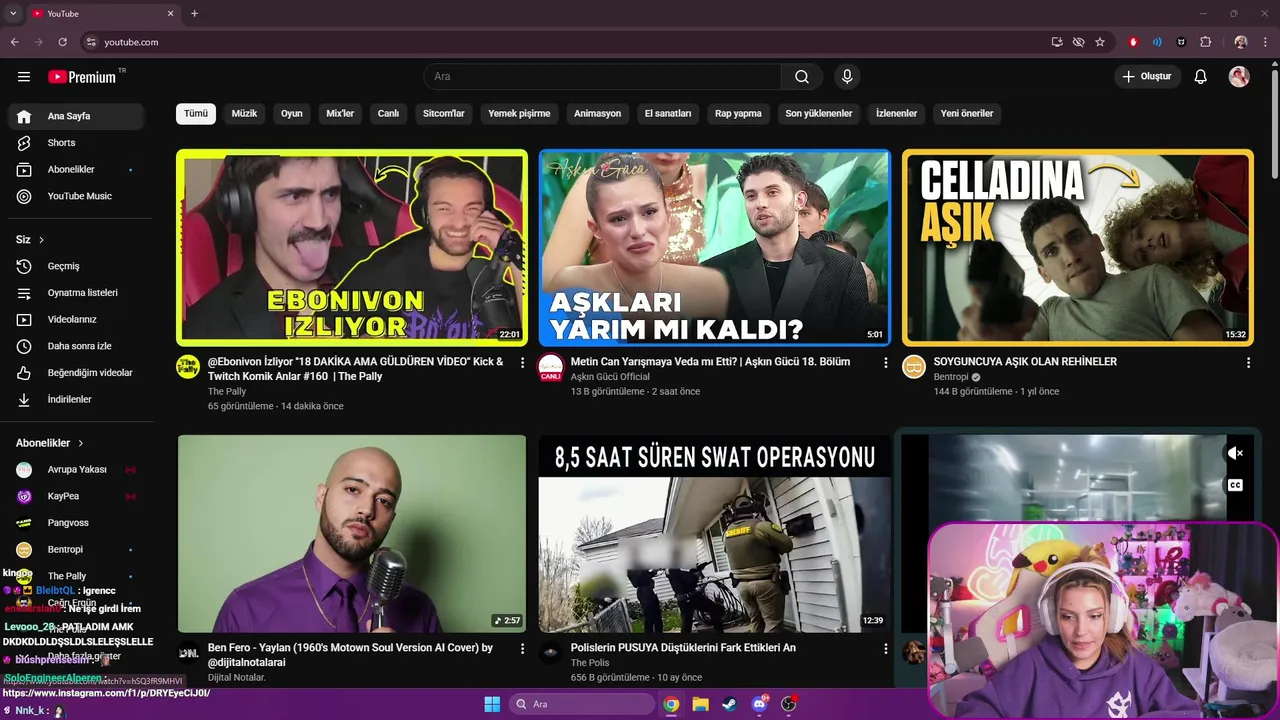This screenshot has width=1280, height=720.
Task: Open more options for Soyguncuya Aşık video
Action: (x=1248, y=363)
